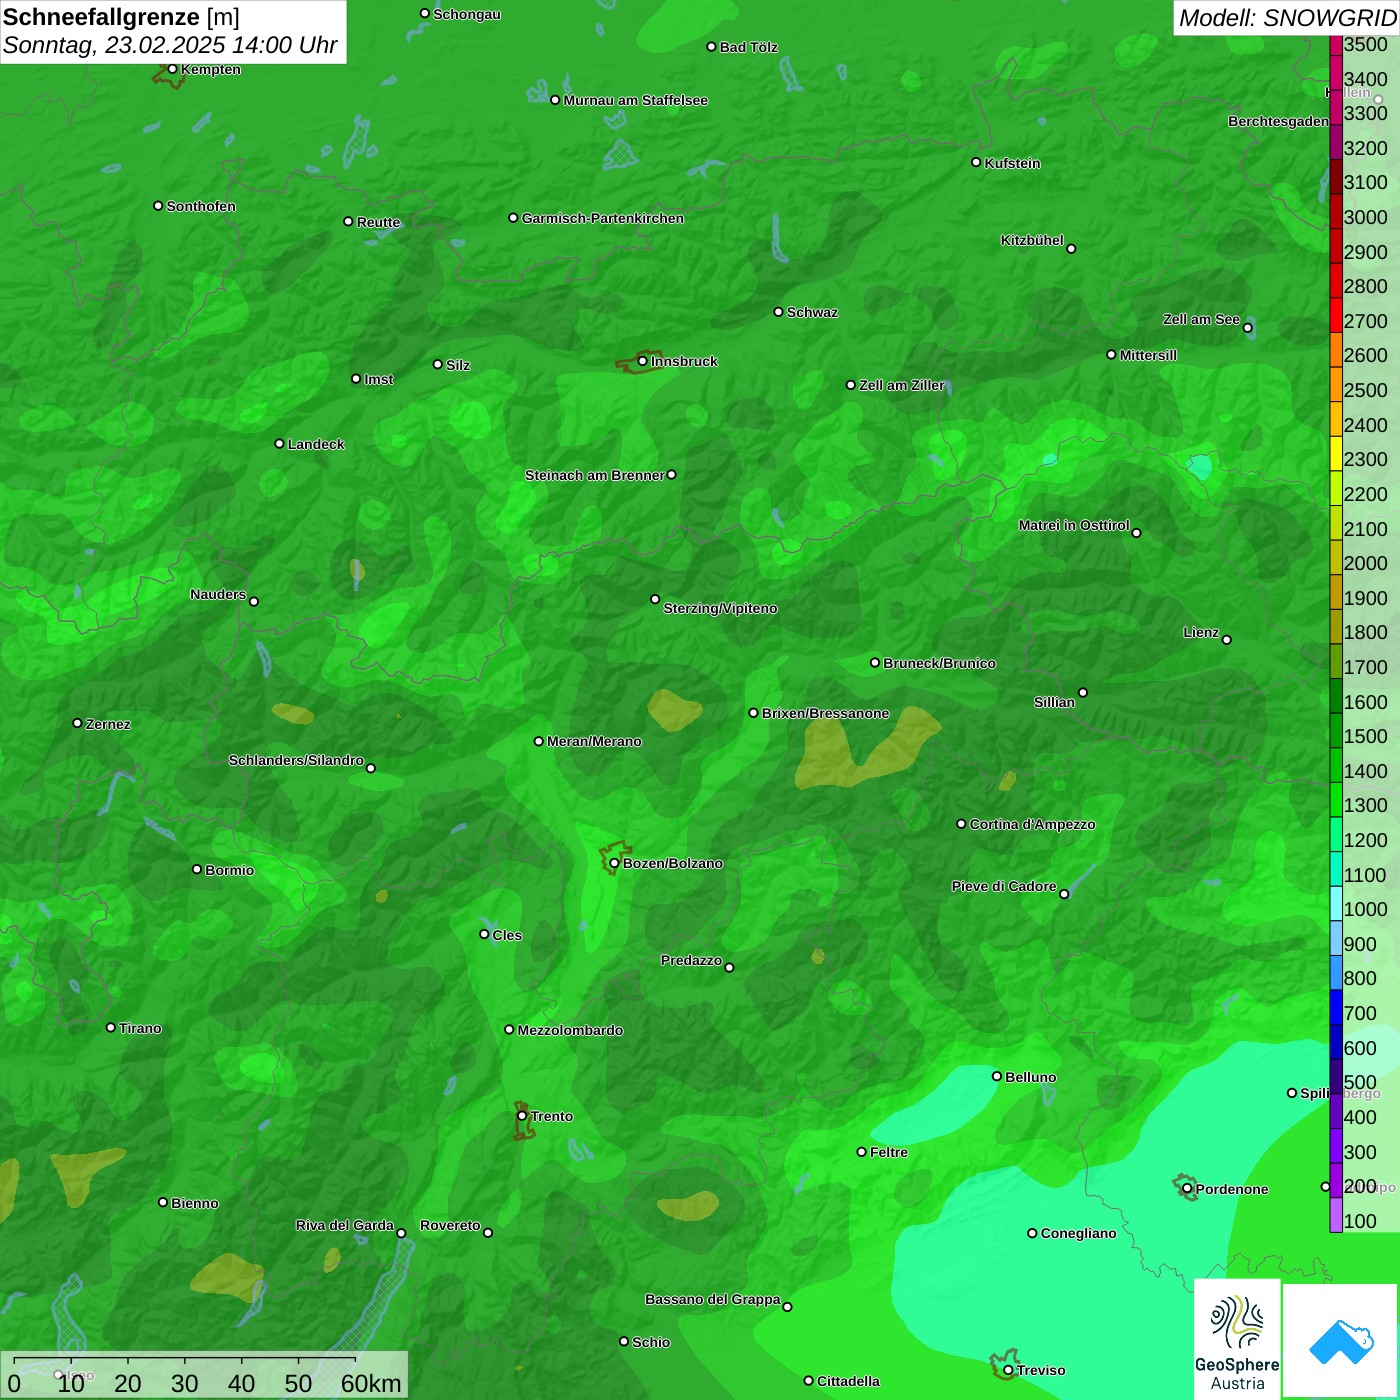Click the Sillian label
Screen dimensions: 1400x1400
(x=1054, y=702)
